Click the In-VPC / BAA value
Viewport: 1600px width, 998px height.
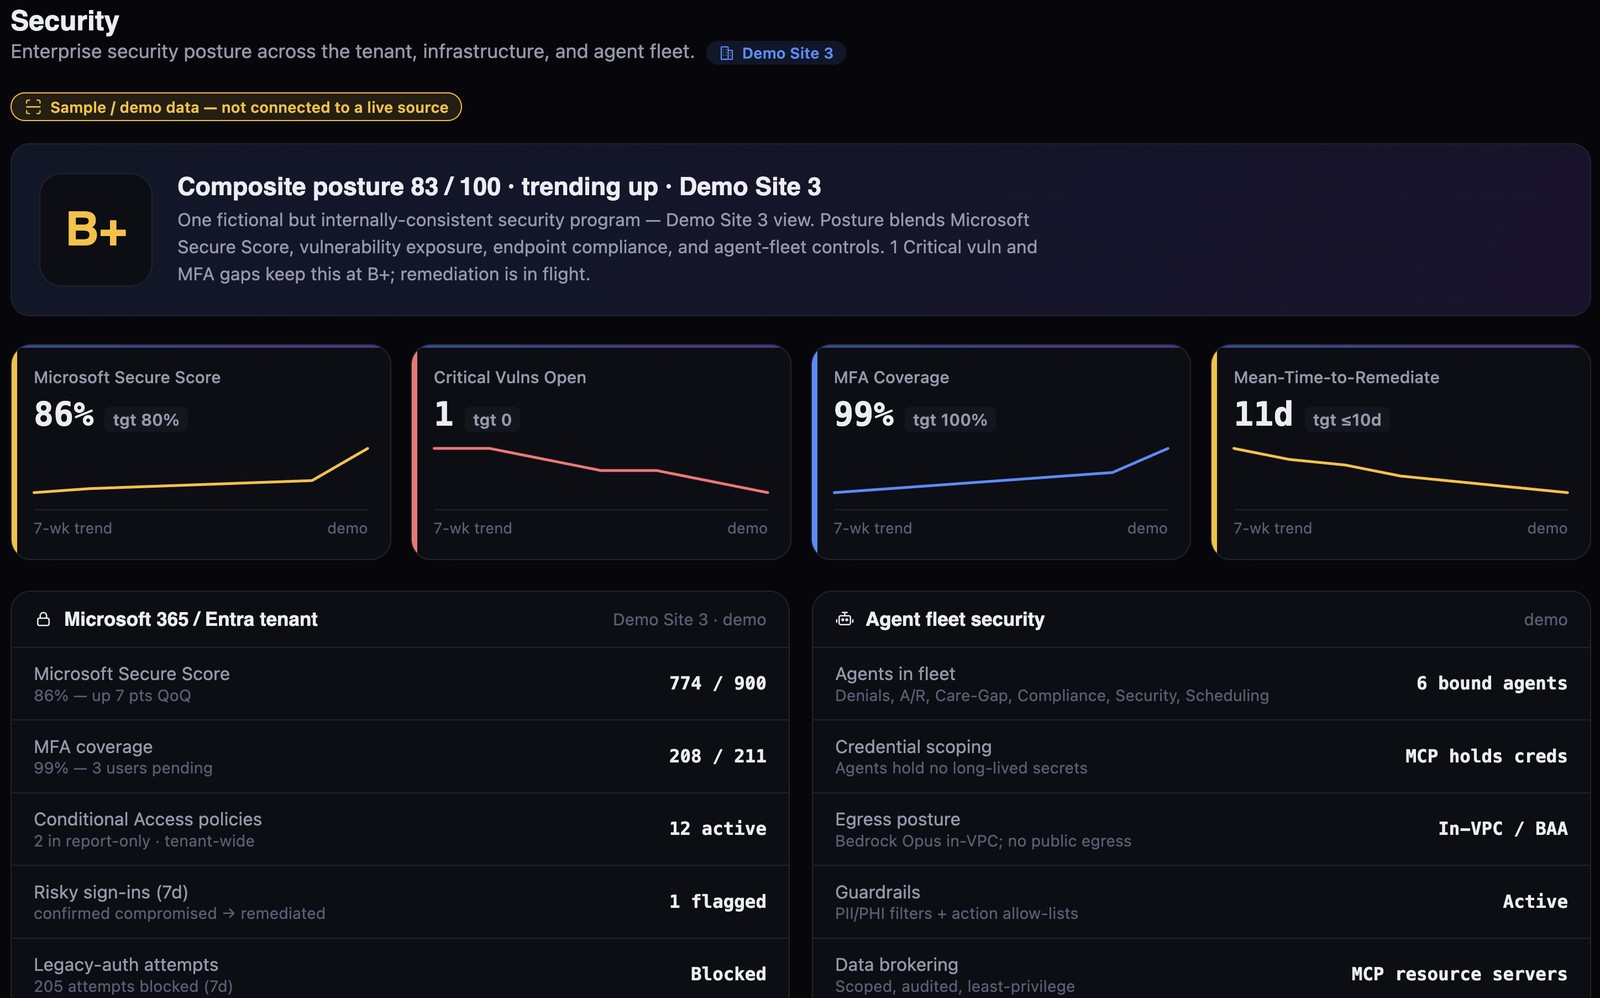1503,828
